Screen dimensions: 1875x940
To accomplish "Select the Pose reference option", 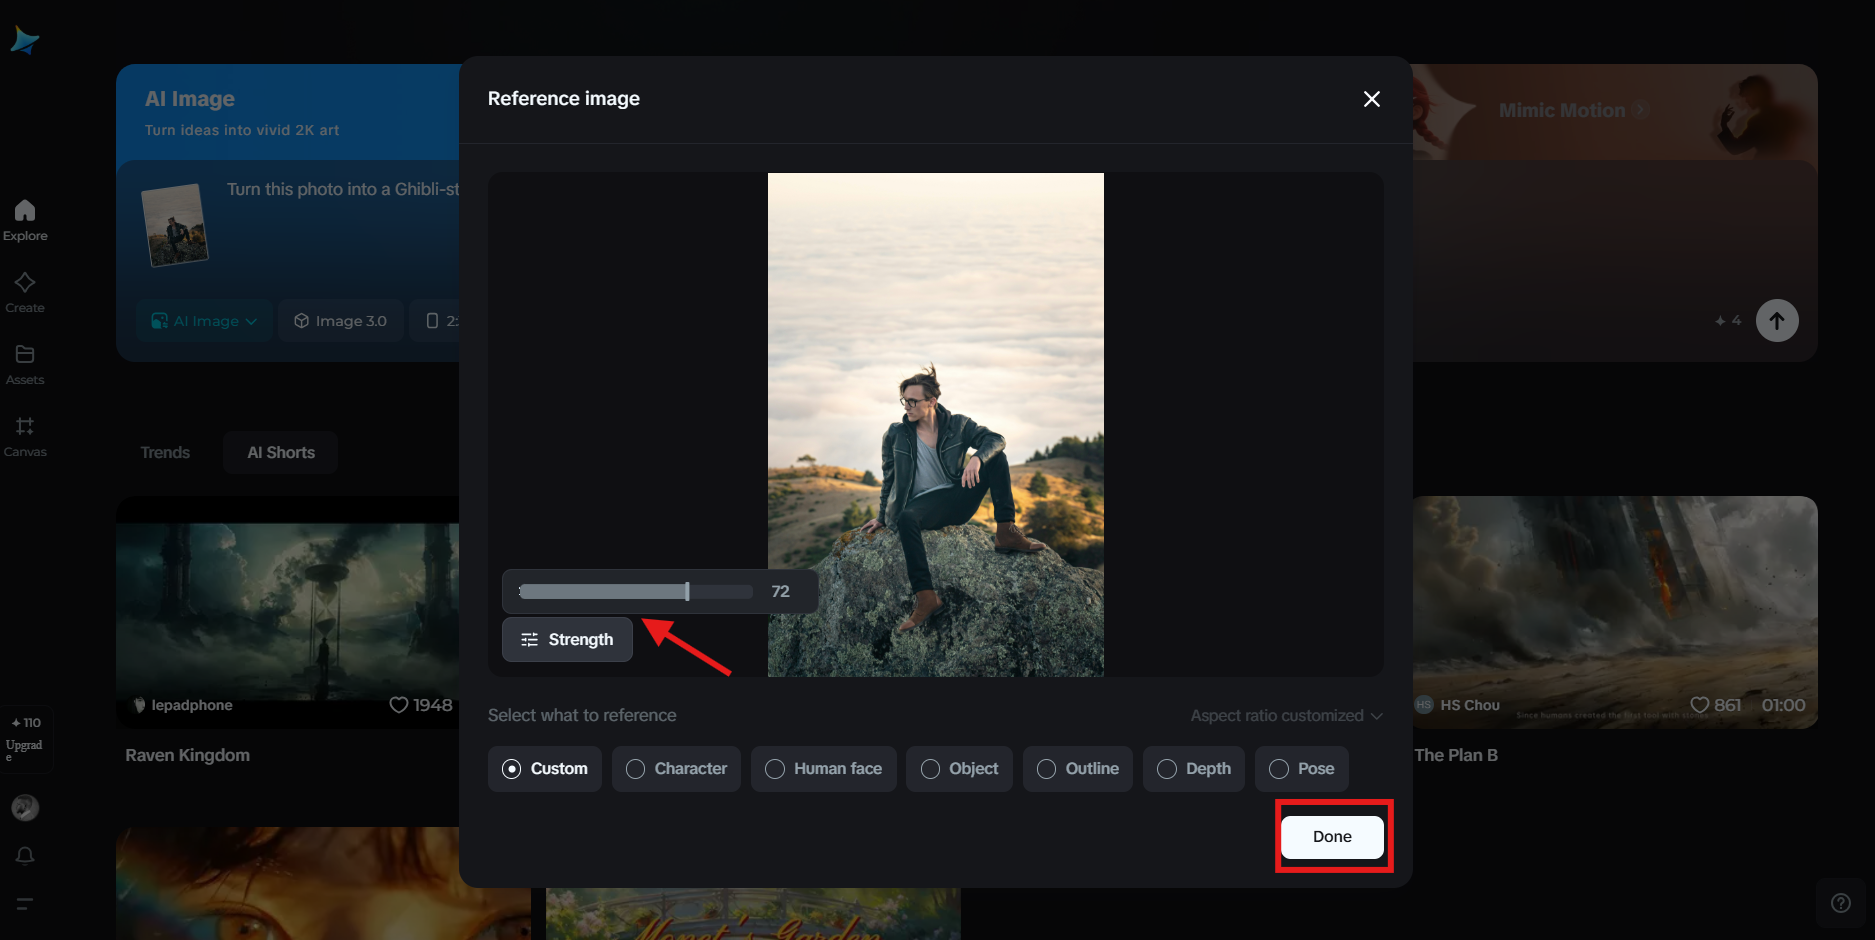I will point(1302,769).
